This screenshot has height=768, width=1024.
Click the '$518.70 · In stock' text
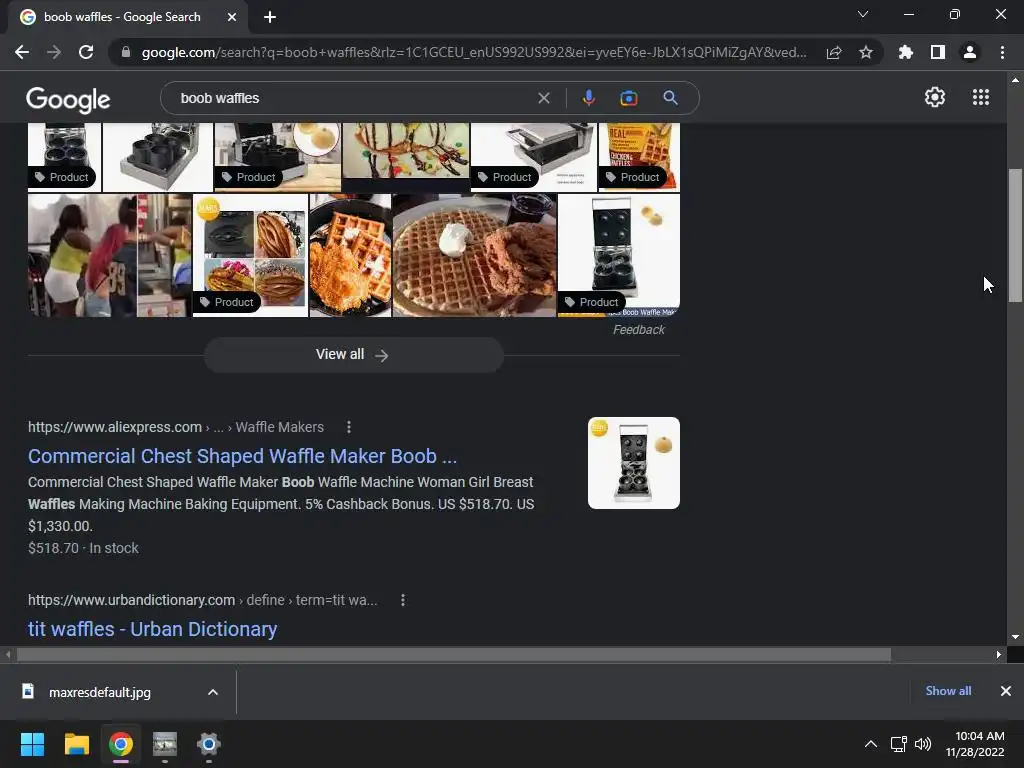pos(83,548)
